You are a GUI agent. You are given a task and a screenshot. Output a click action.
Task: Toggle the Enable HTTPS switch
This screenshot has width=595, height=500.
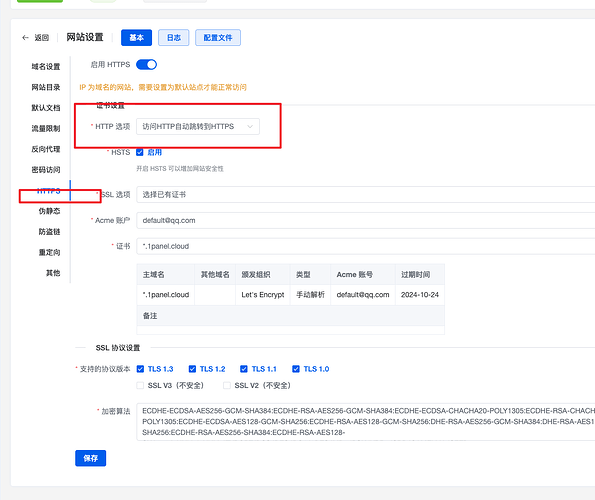point(146,64)
